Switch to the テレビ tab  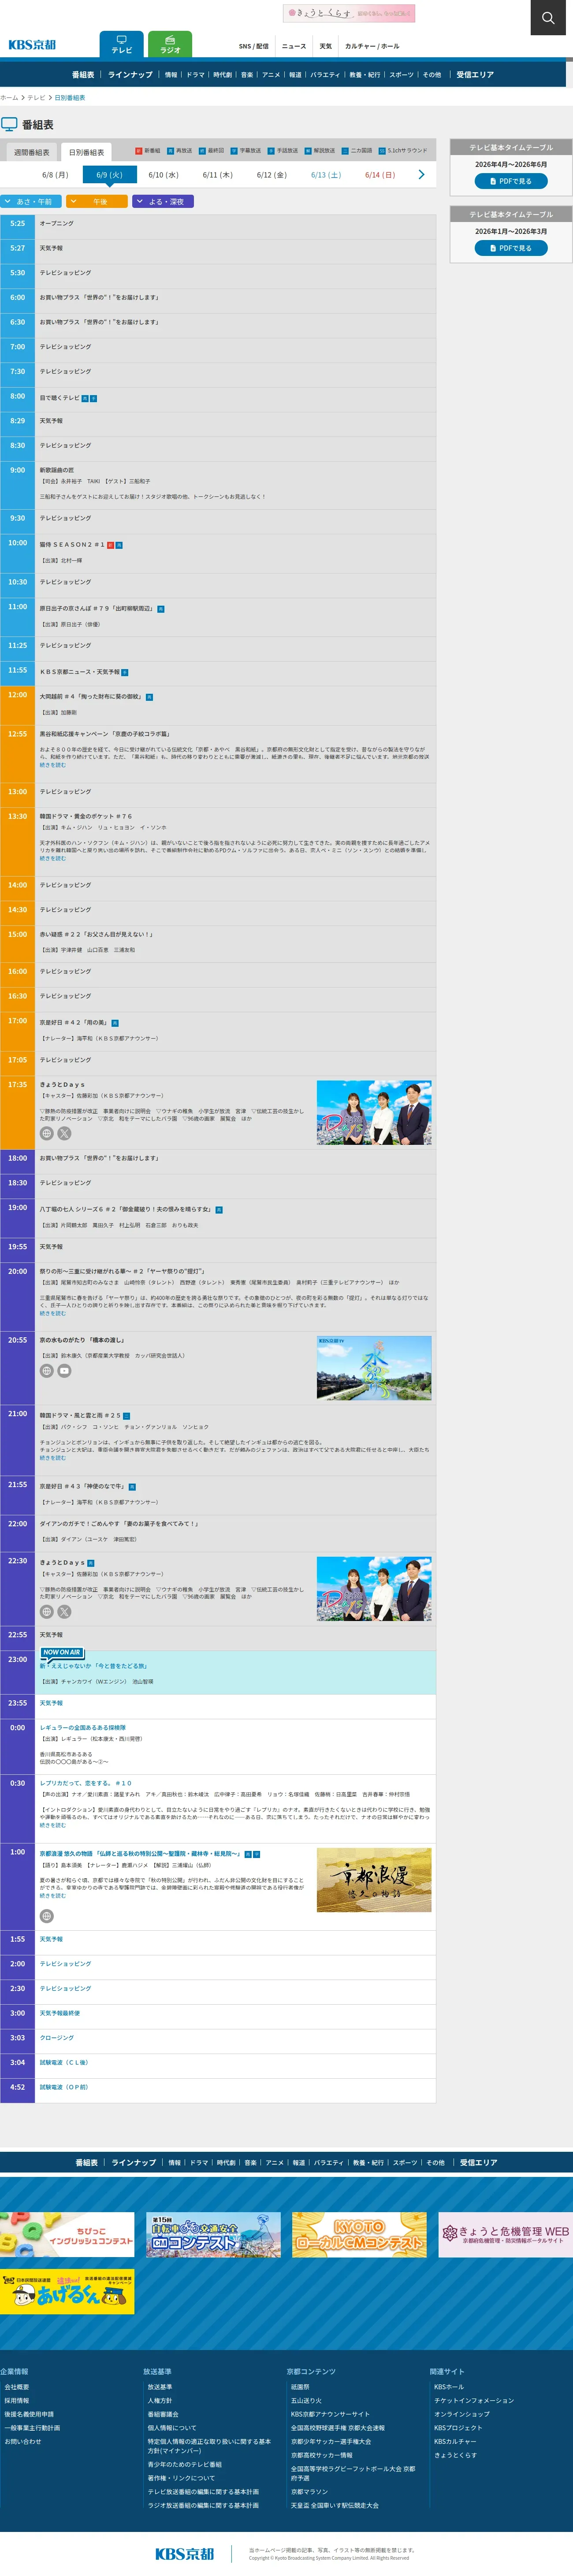[x=121, y=45]
